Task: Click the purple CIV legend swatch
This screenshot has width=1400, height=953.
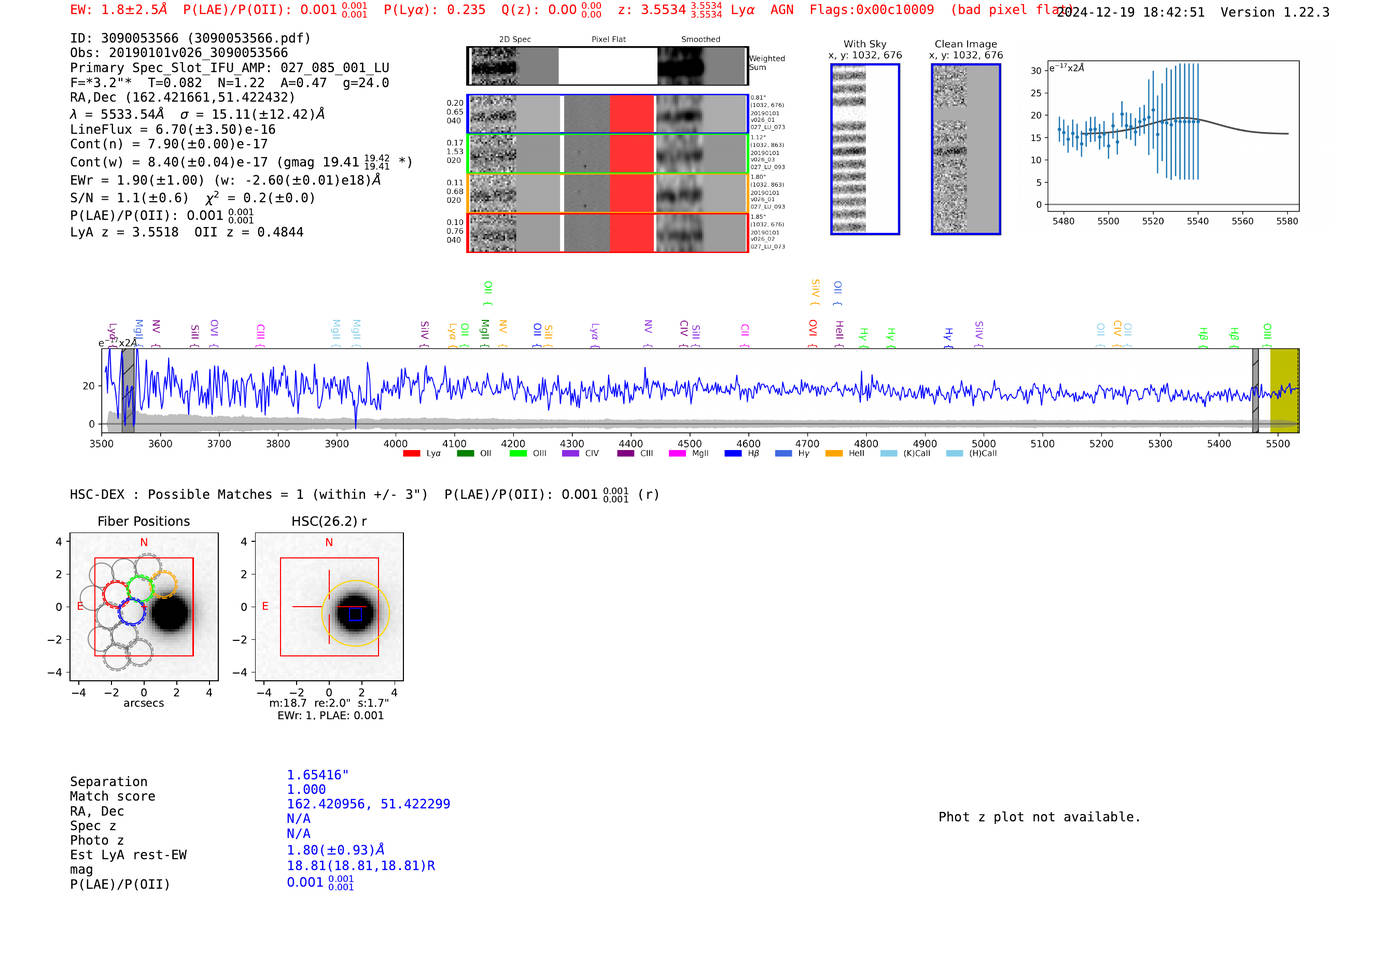Action: (571, 453)
